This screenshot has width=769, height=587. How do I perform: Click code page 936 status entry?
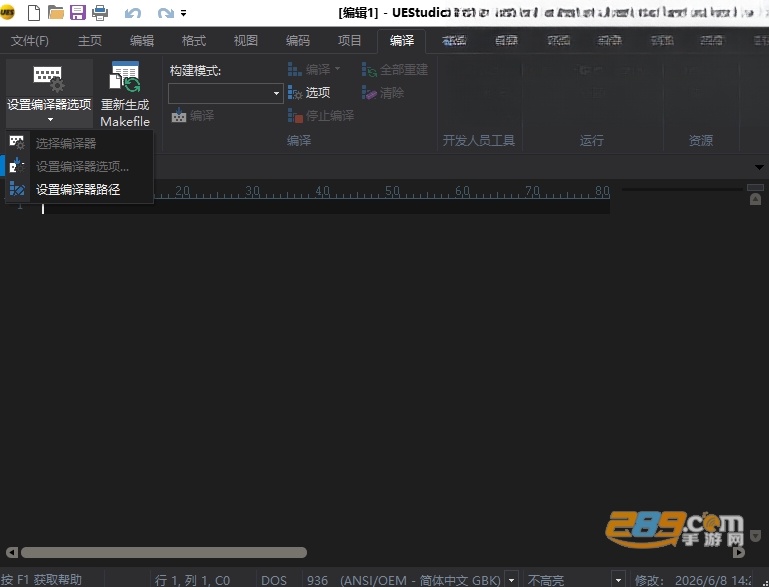tap(317, 580)
